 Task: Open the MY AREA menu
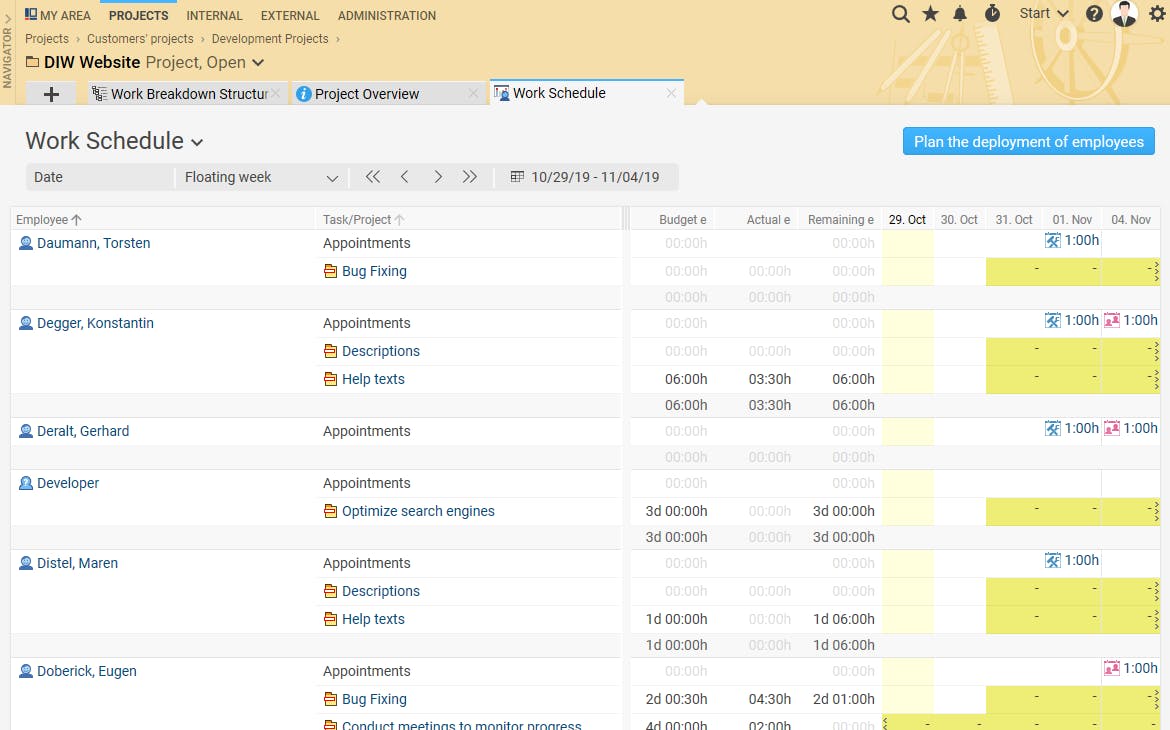pos(57,15)
